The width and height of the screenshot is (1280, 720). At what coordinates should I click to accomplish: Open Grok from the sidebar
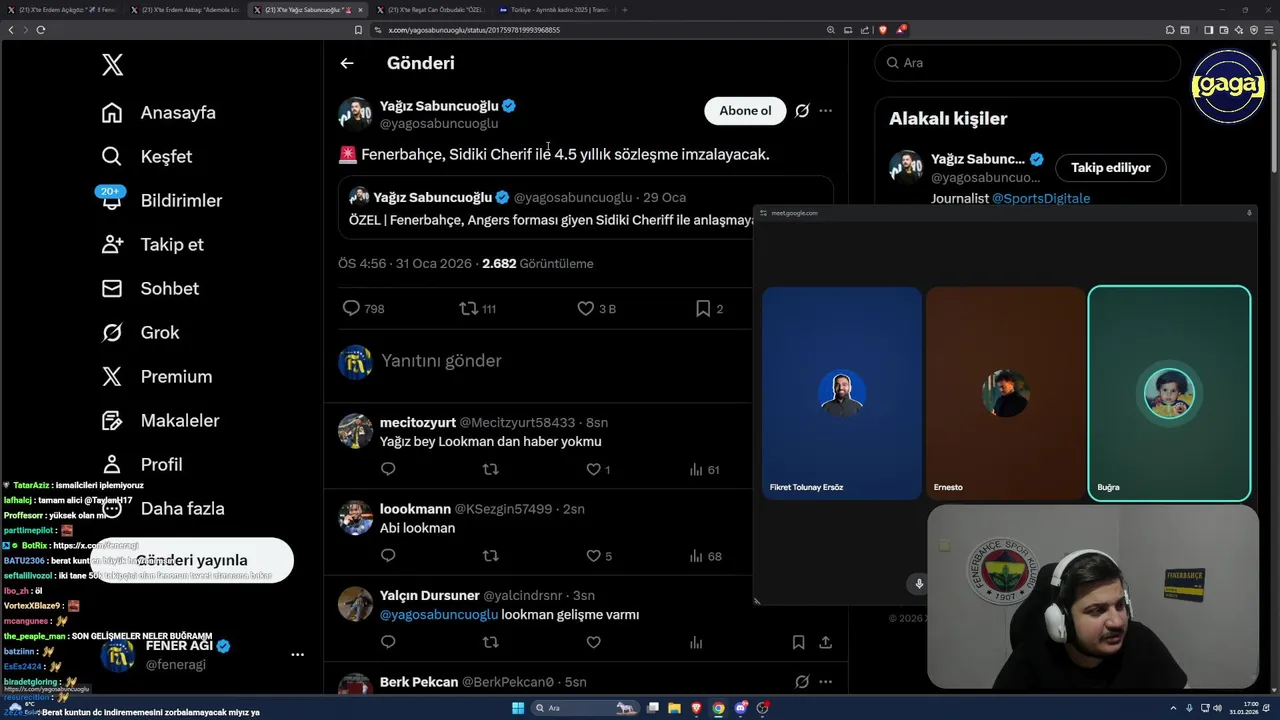[x=140, y=333]
